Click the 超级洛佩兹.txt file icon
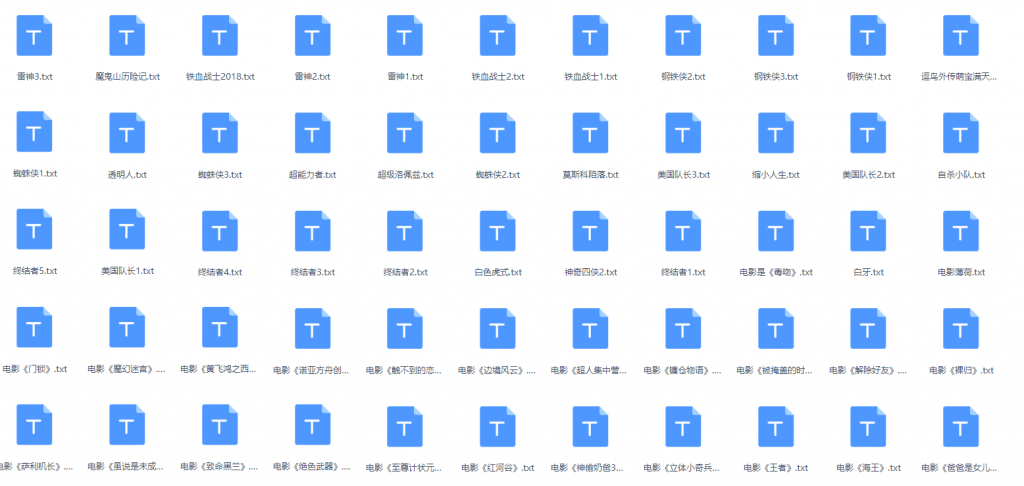The width and height of the screenshot is (1024, 486). click(405, 133)
